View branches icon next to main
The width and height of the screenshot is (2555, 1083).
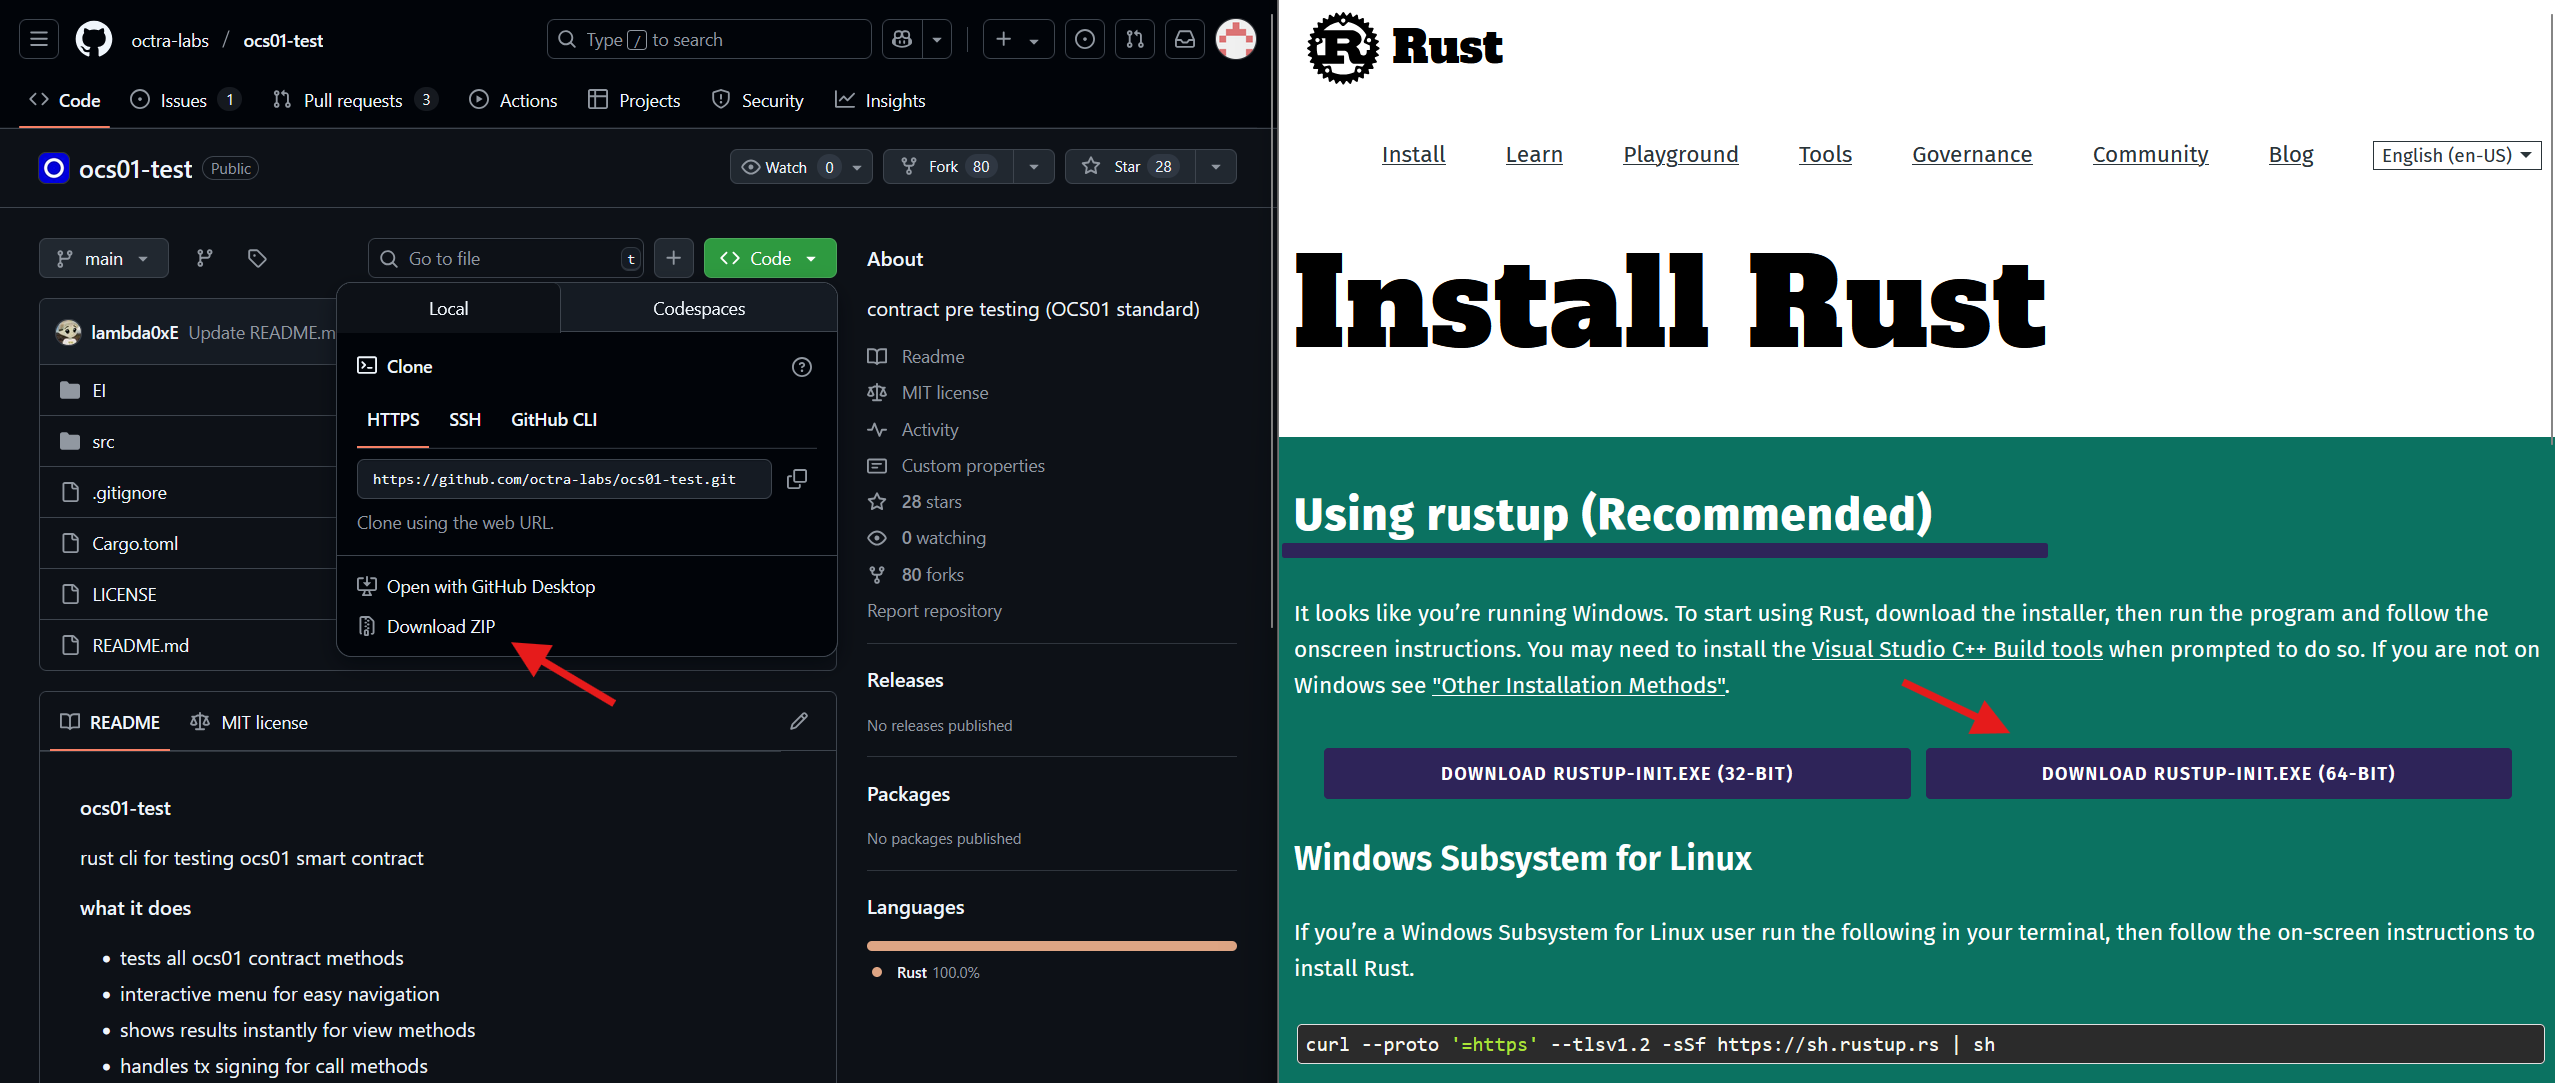(205, 258)
